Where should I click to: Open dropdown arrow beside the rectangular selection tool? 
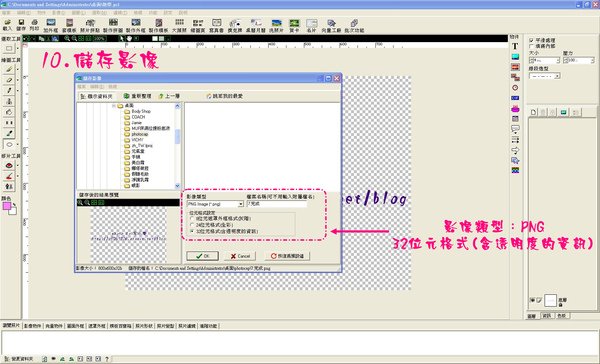(18, 49)
